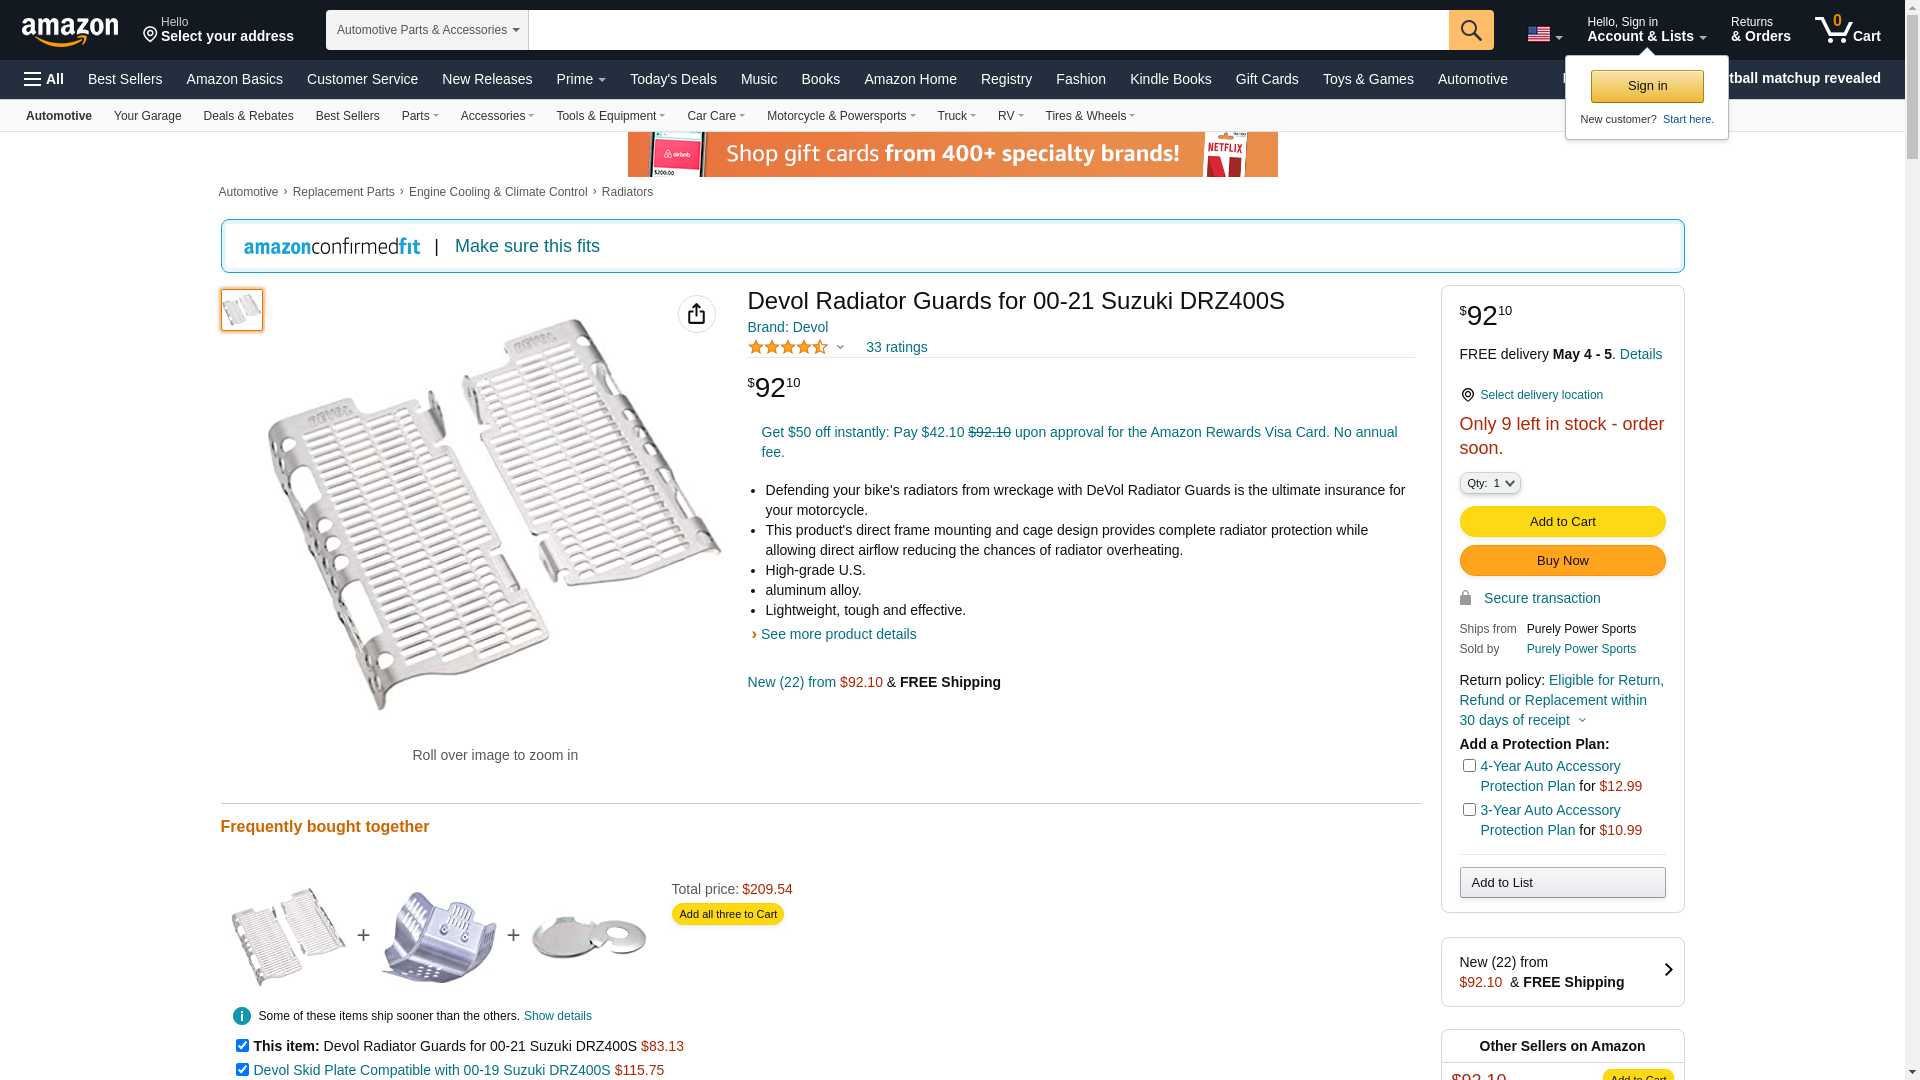Uncheck the Devol Skid Plate item checkbox
The height and width of the screenshot is (1080, 1920).
pos(242,1070)
